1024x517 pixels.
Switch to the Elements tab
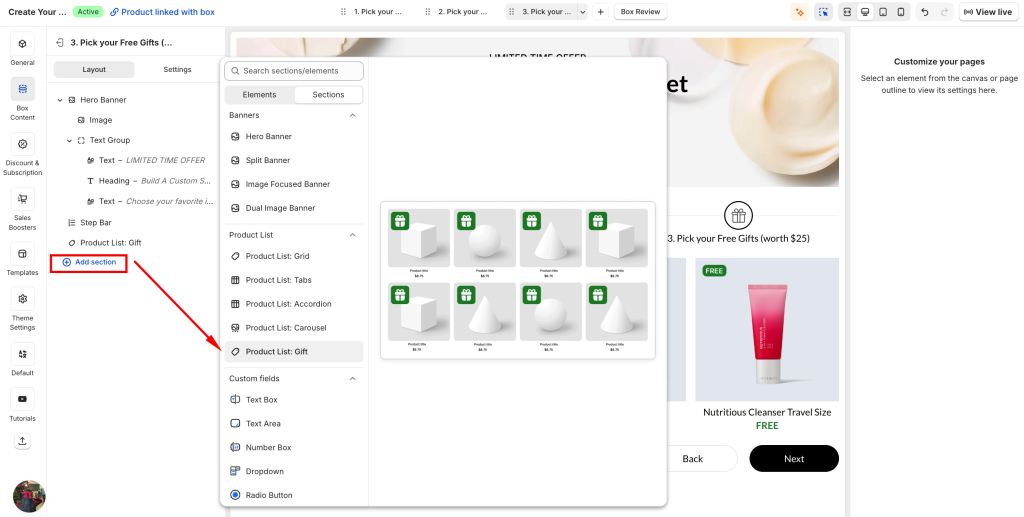point(259,95)
